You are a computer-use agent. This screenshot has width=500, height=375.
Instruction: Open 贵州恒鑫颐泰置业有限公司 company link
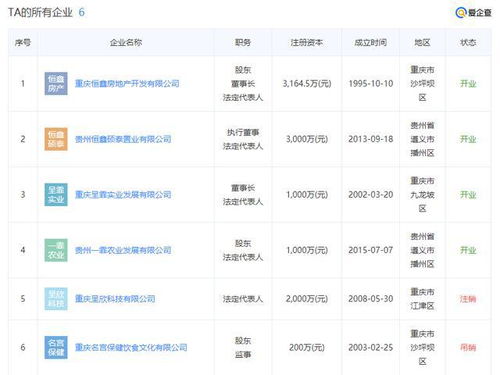[123, 139]
